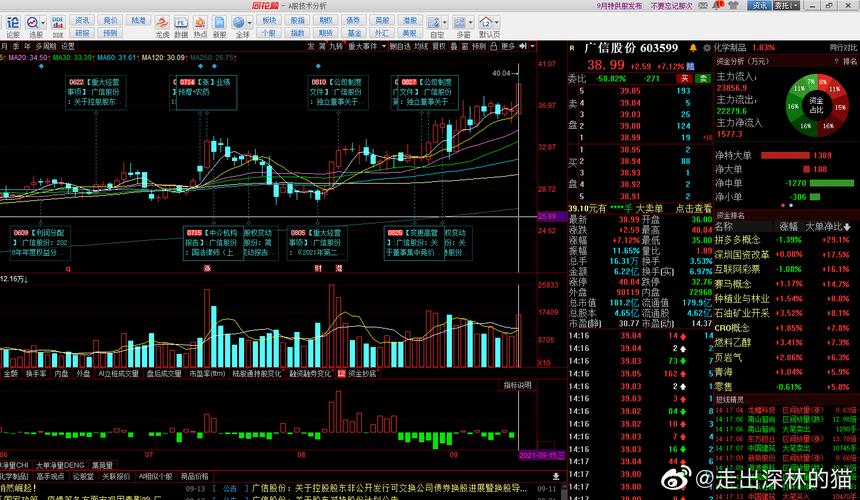Toggle the 九转 indicator
The height and width of the screenshot is (500, 860).
[336, 47]
